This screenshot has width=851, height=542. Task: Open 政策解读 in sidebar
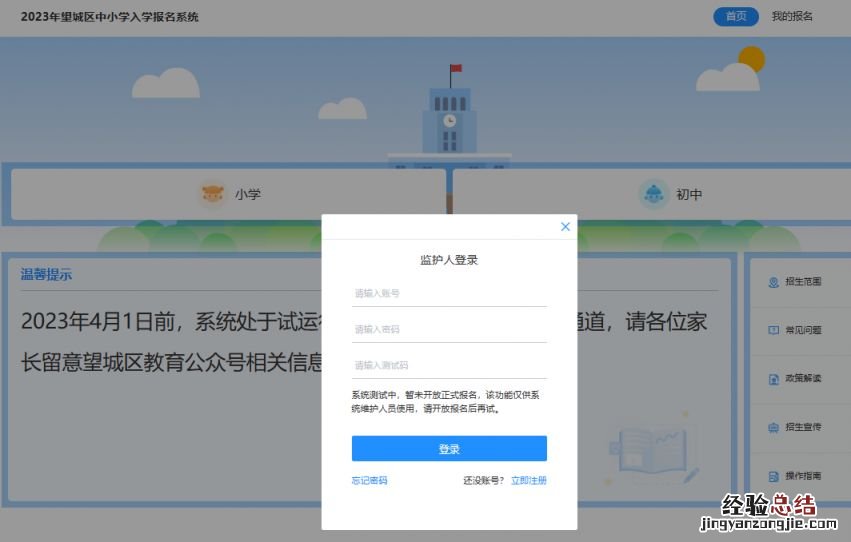[803, 378]
